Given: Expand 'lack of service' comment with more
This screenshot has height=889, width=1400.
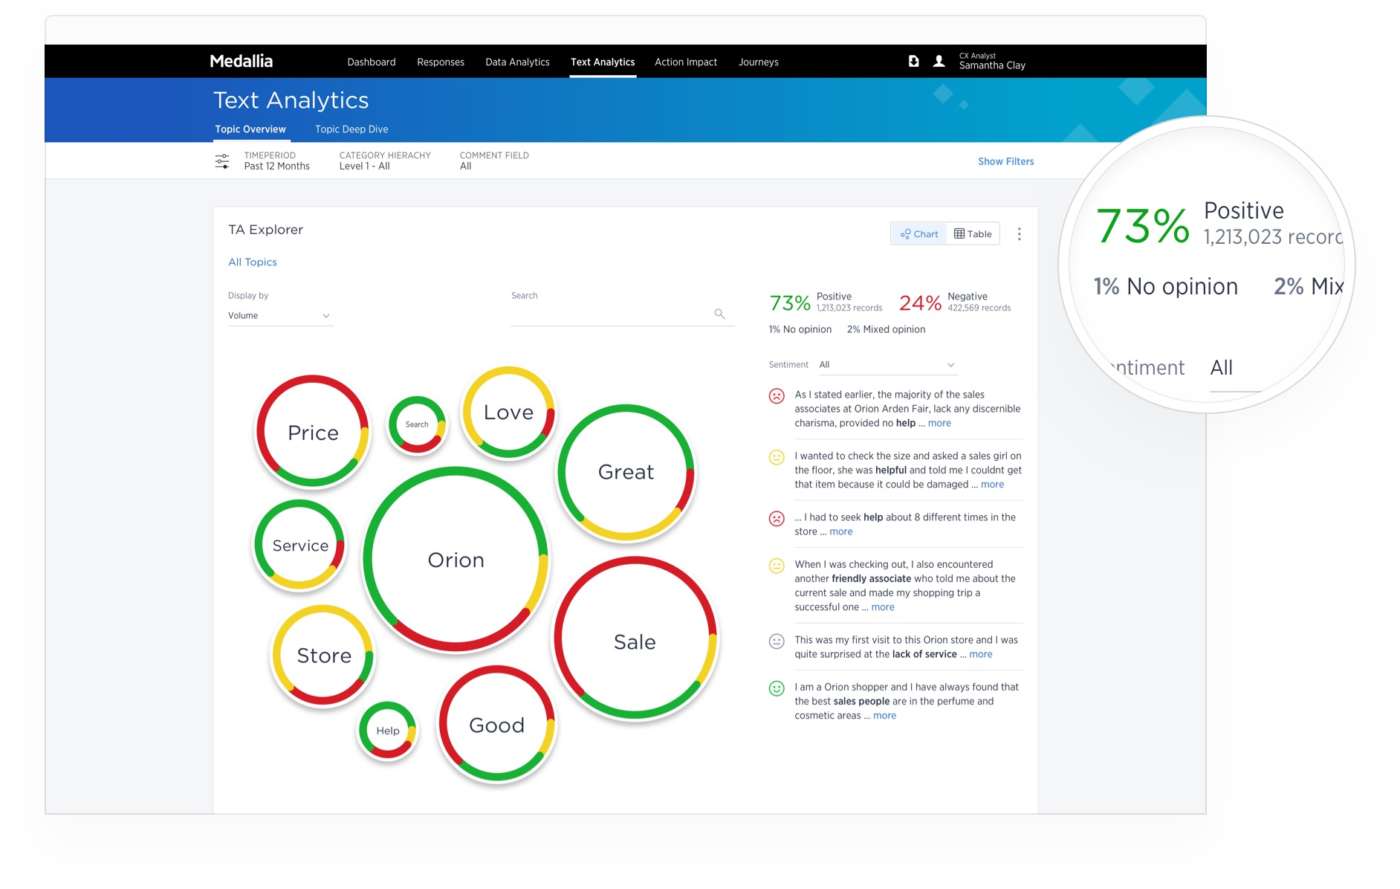Looking at the screenshot, I should pyautogui.click(x=981, y=654).
